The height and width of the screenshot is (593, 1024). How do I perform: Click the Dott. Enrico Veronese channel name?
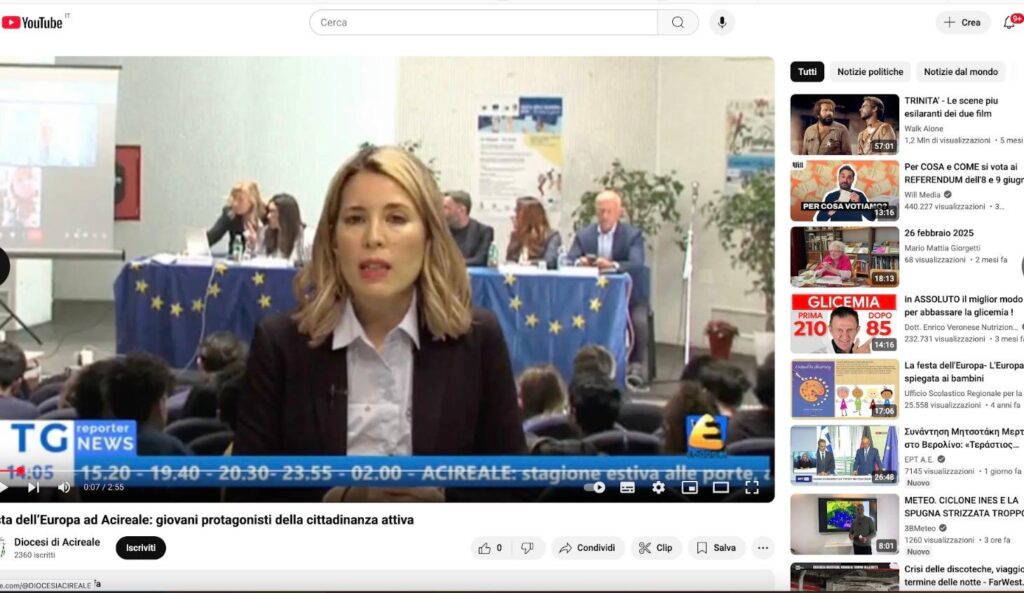[x=961, y=327]
